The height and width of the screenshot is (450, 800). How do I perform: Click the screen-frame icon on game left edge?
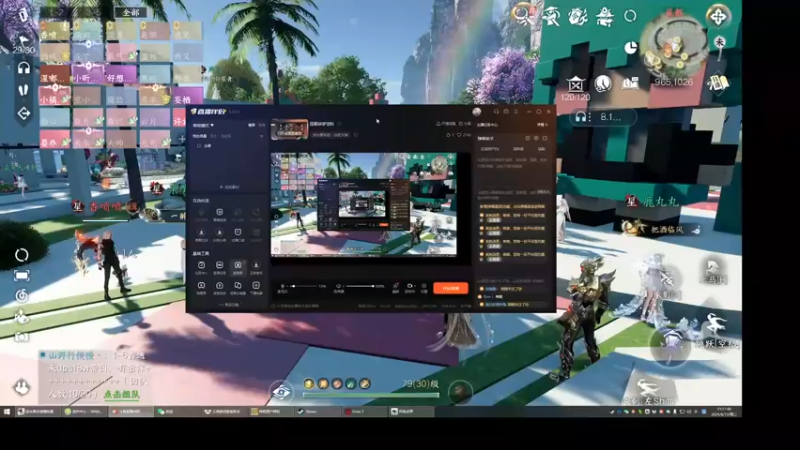(21, 276)
